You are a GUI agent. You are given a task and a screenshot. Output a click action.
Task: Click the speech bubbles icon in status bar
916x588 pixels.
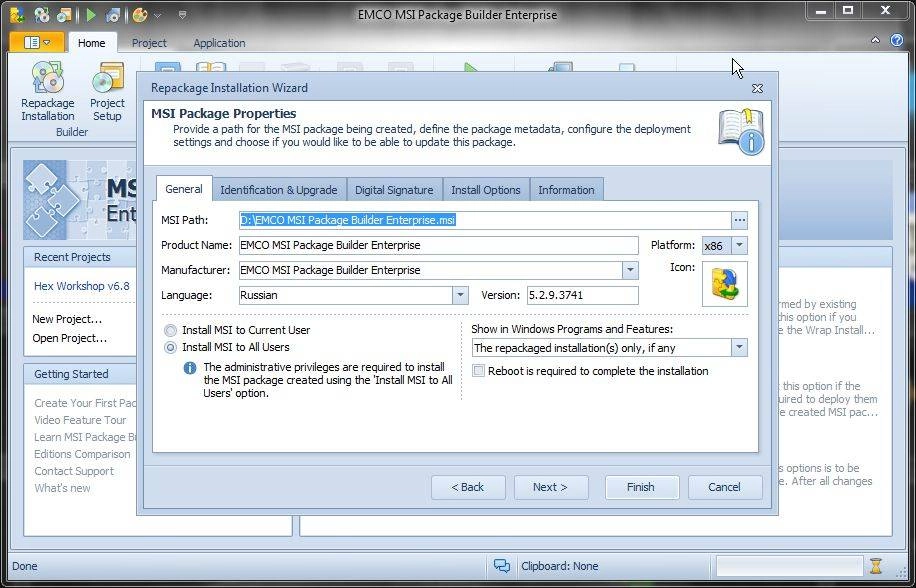[x=502, y=566]
